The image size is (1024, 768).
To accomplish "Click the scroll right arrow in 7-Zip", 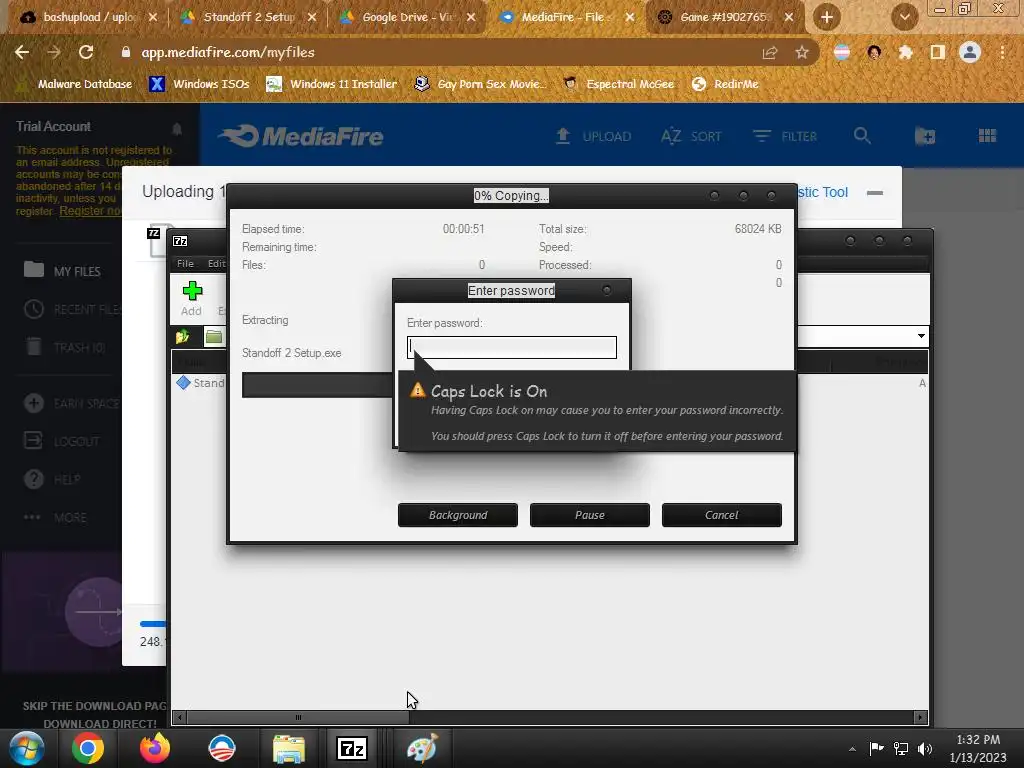I will click(921, 717).
